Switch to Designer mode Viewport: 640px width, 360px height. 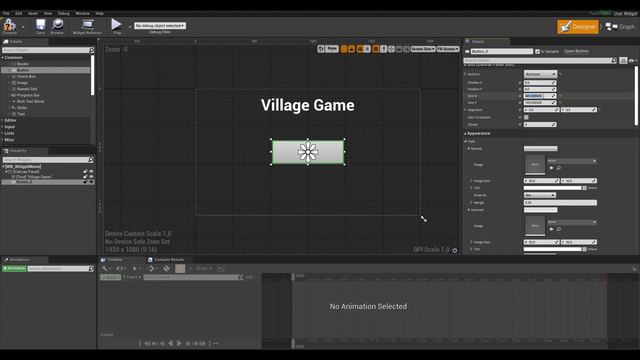point(578,27)
